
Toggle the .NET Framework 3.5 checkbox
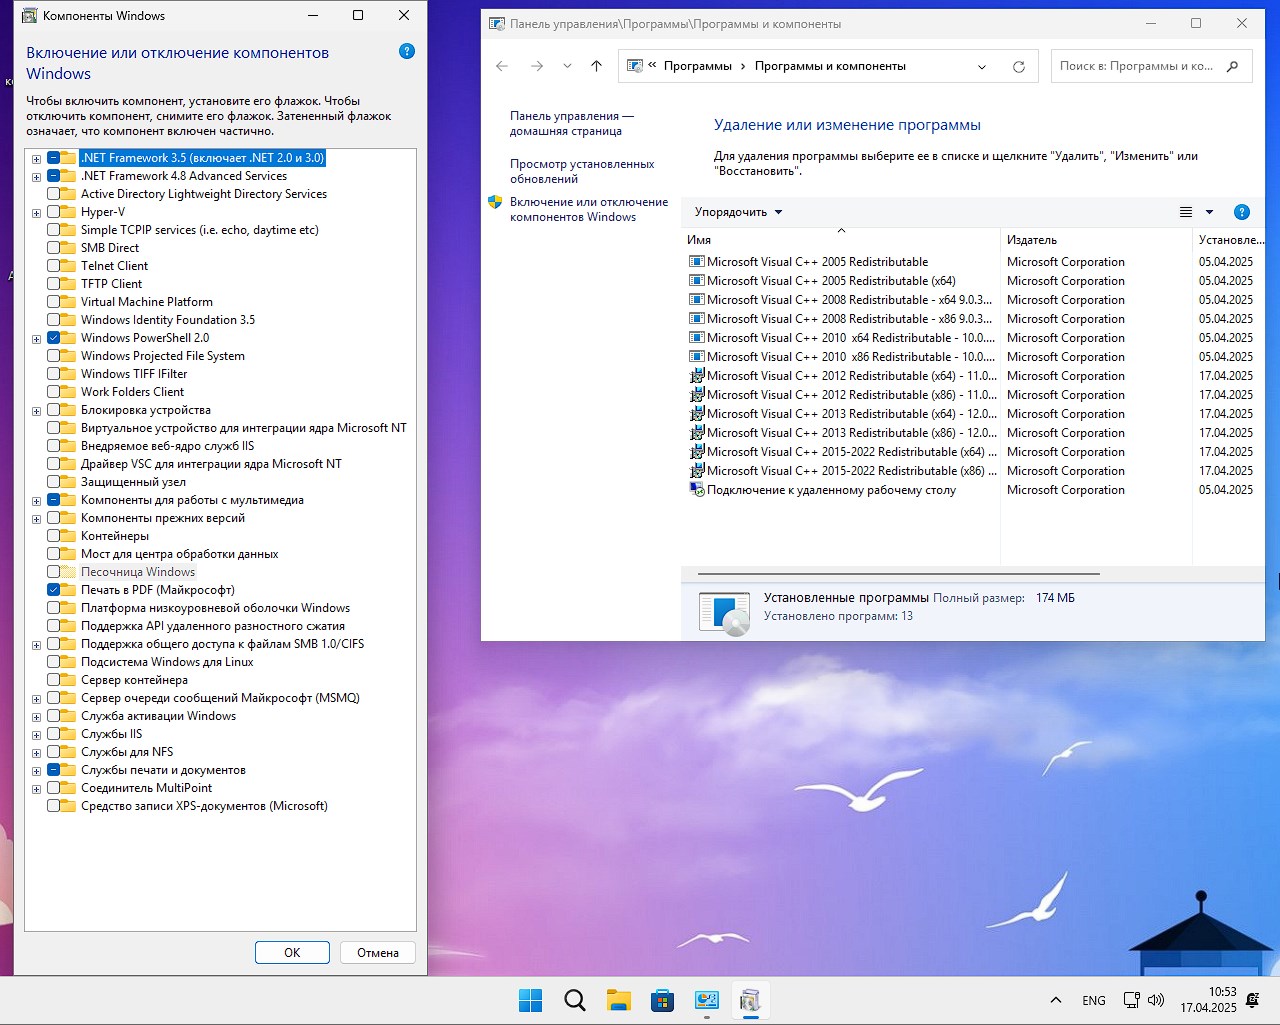point(53,158)
